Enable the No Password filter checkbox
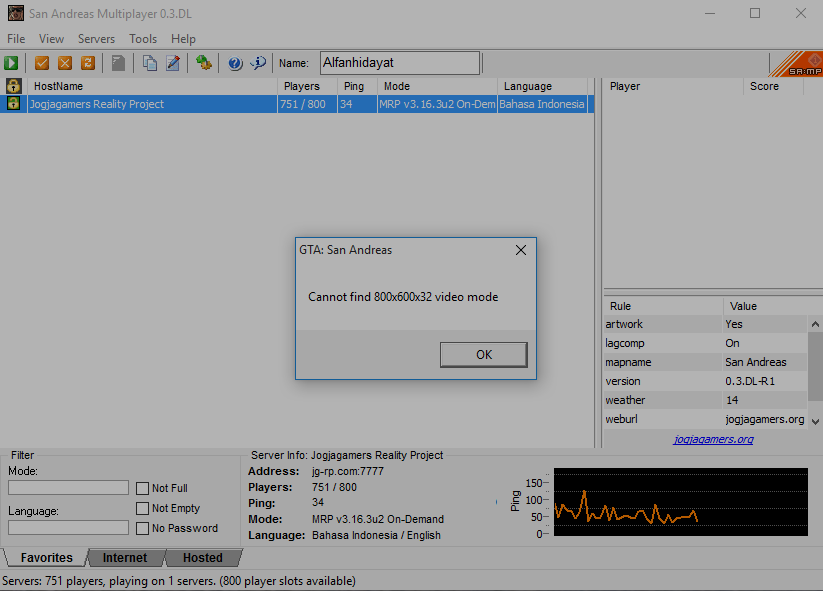The image size is (823, 591). point(142,528)
